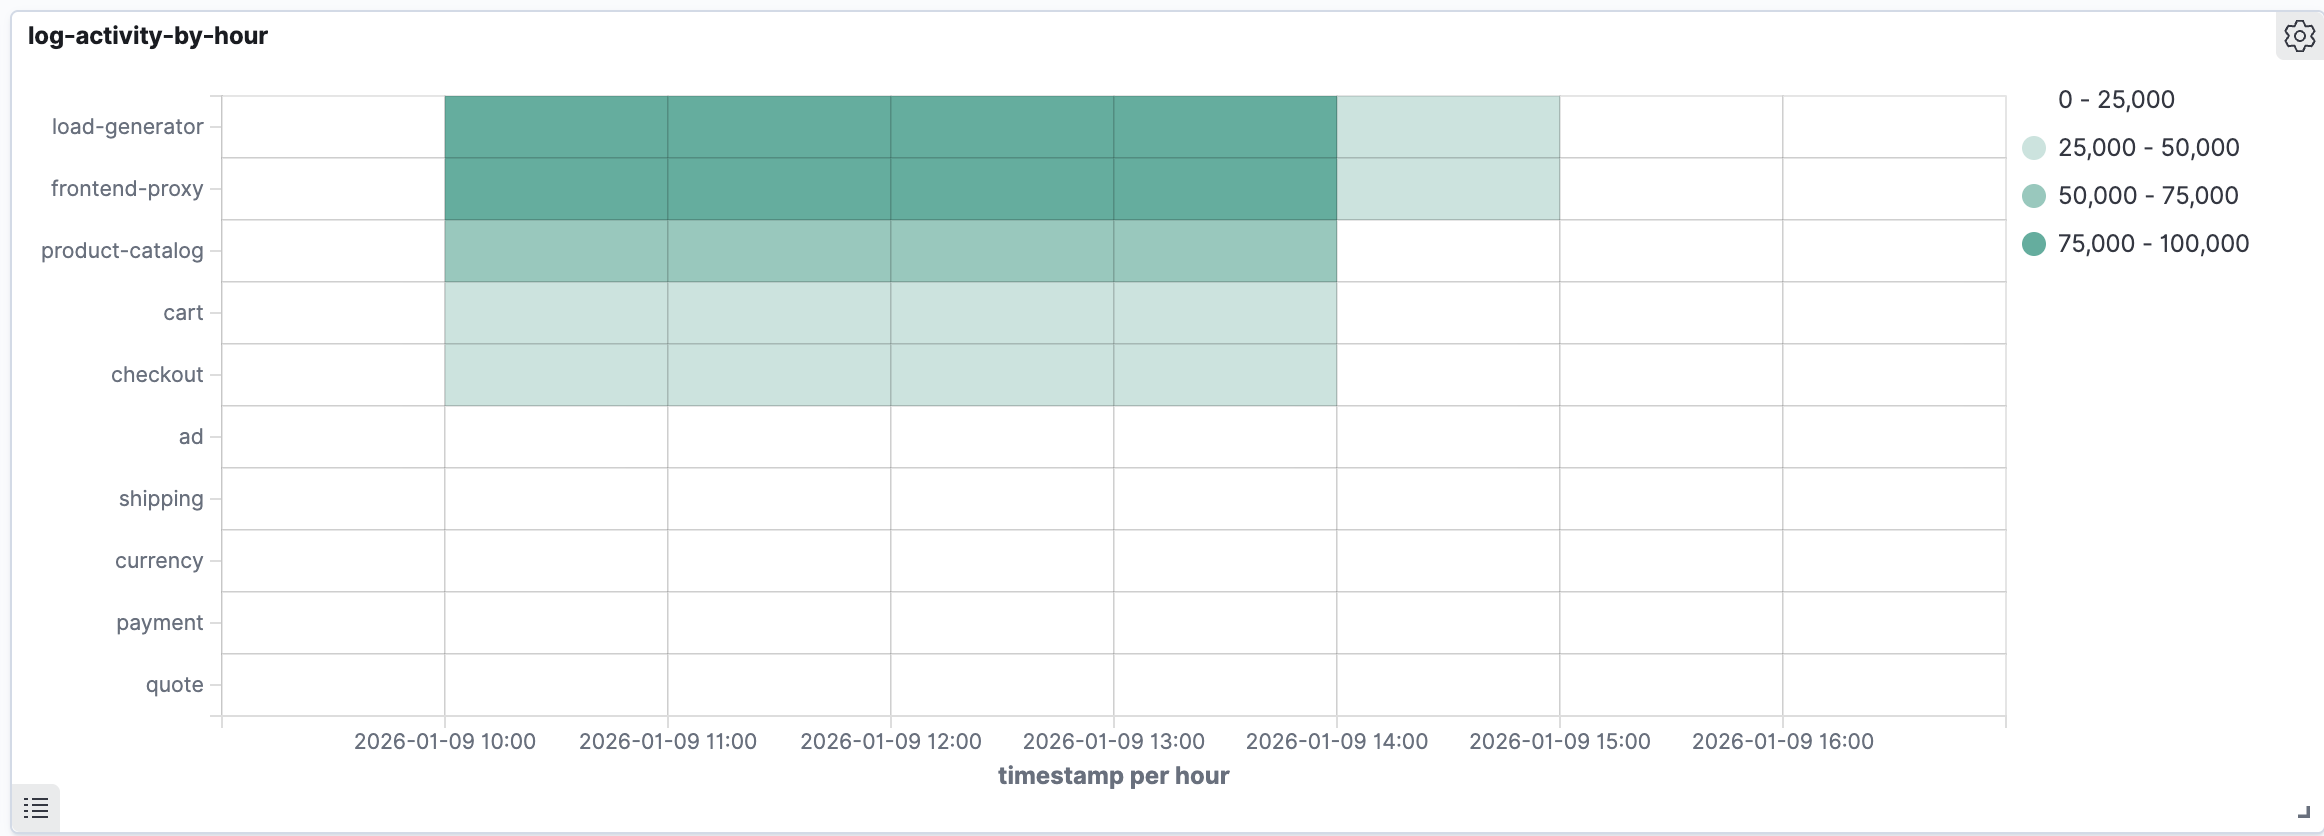Click the gear icon to edit visualization
The image size is (2324, 836).
(x=2301, y=34)
